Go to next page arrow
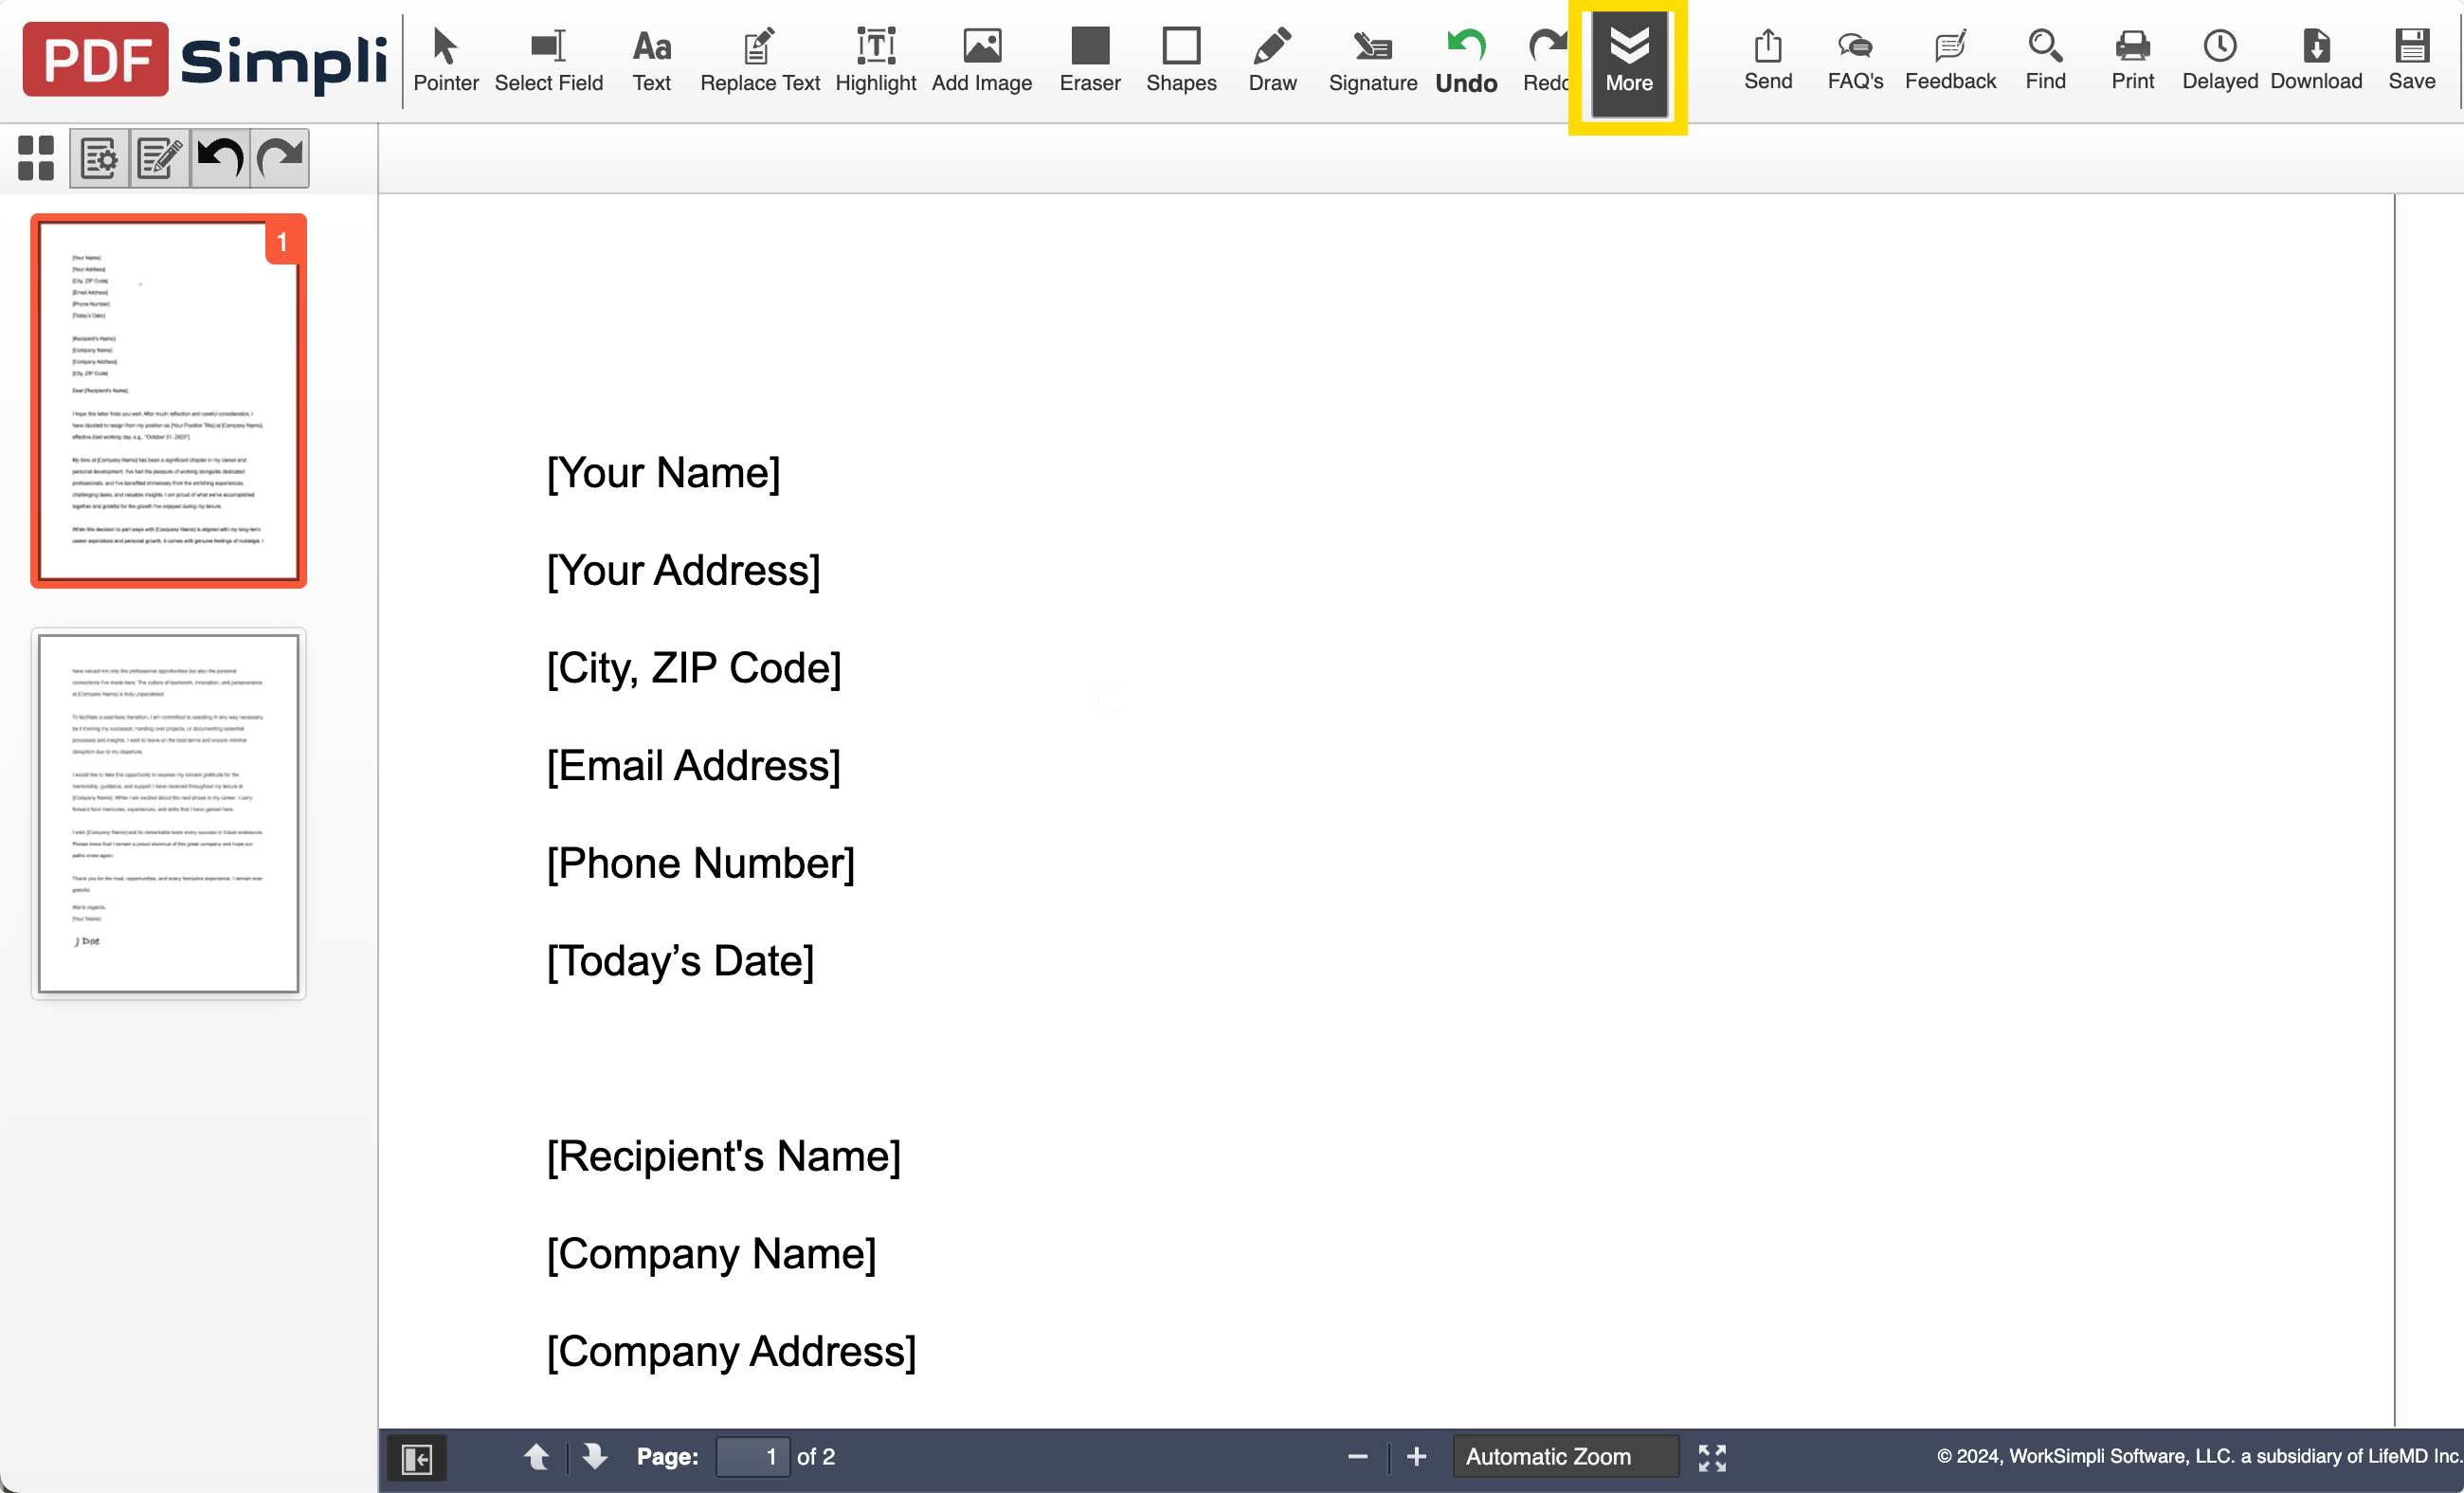Screen dimensions: 2464x1493 pyautogui.click(x=594, y=1456)
